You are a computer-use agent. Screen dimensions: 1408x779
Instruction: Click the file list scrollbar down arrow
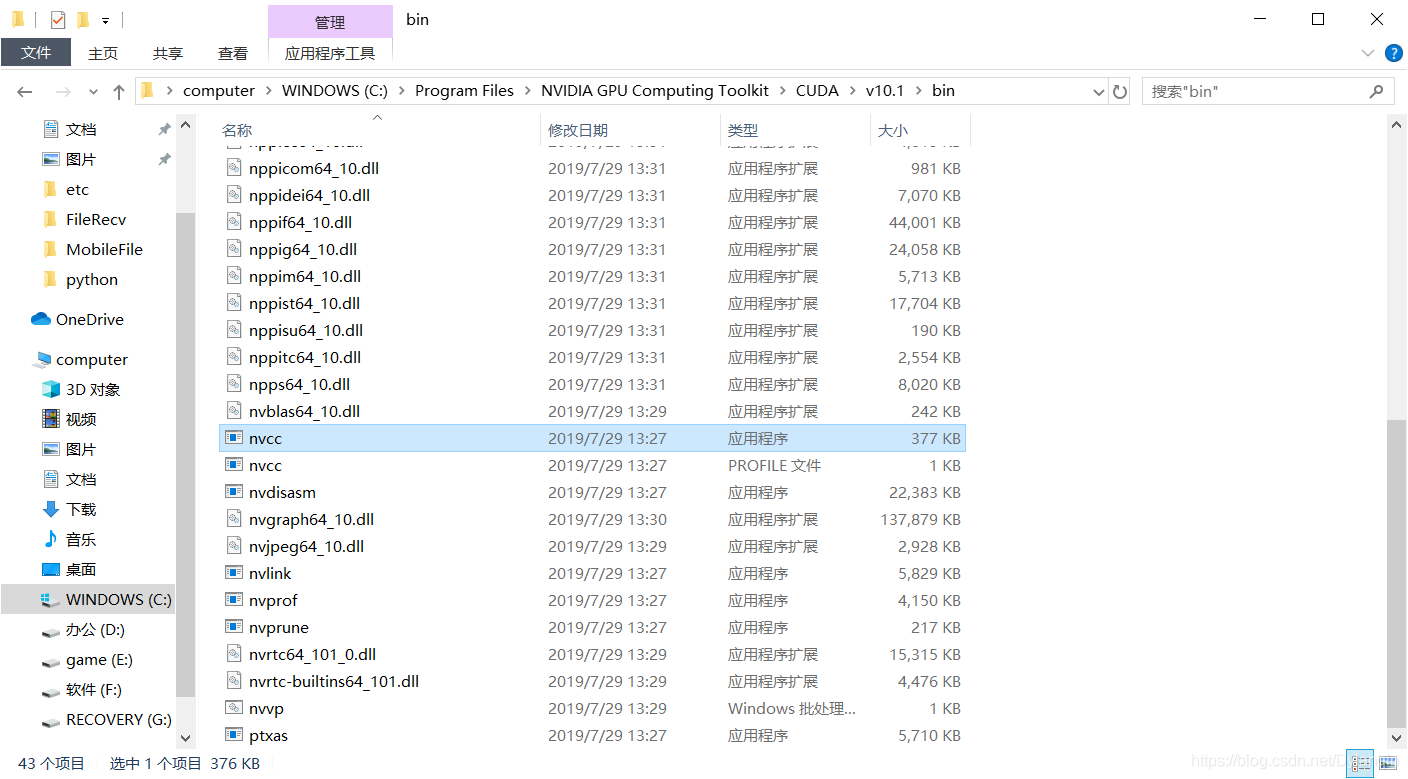[x=1397, y=737]
